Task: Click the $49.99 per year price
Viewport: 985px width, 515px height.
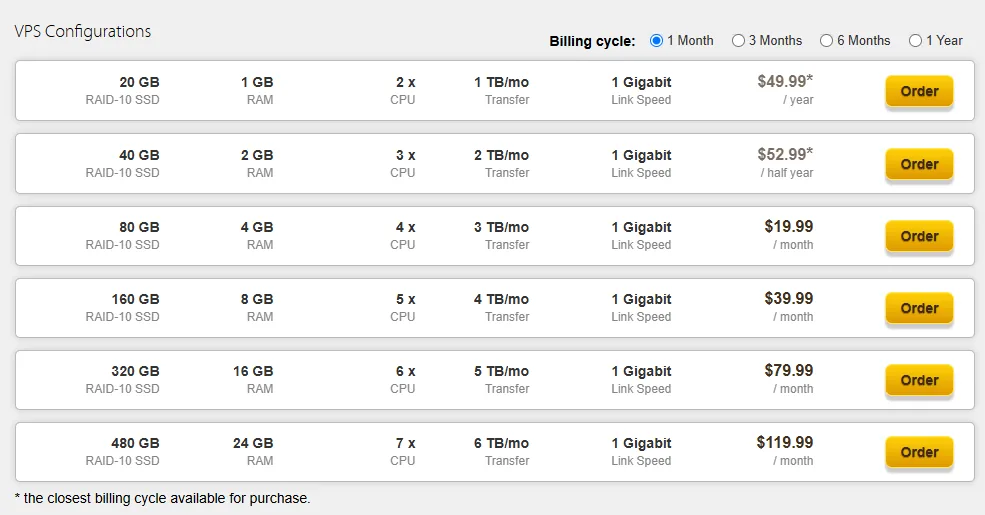Action: click(x=785, y=82)
